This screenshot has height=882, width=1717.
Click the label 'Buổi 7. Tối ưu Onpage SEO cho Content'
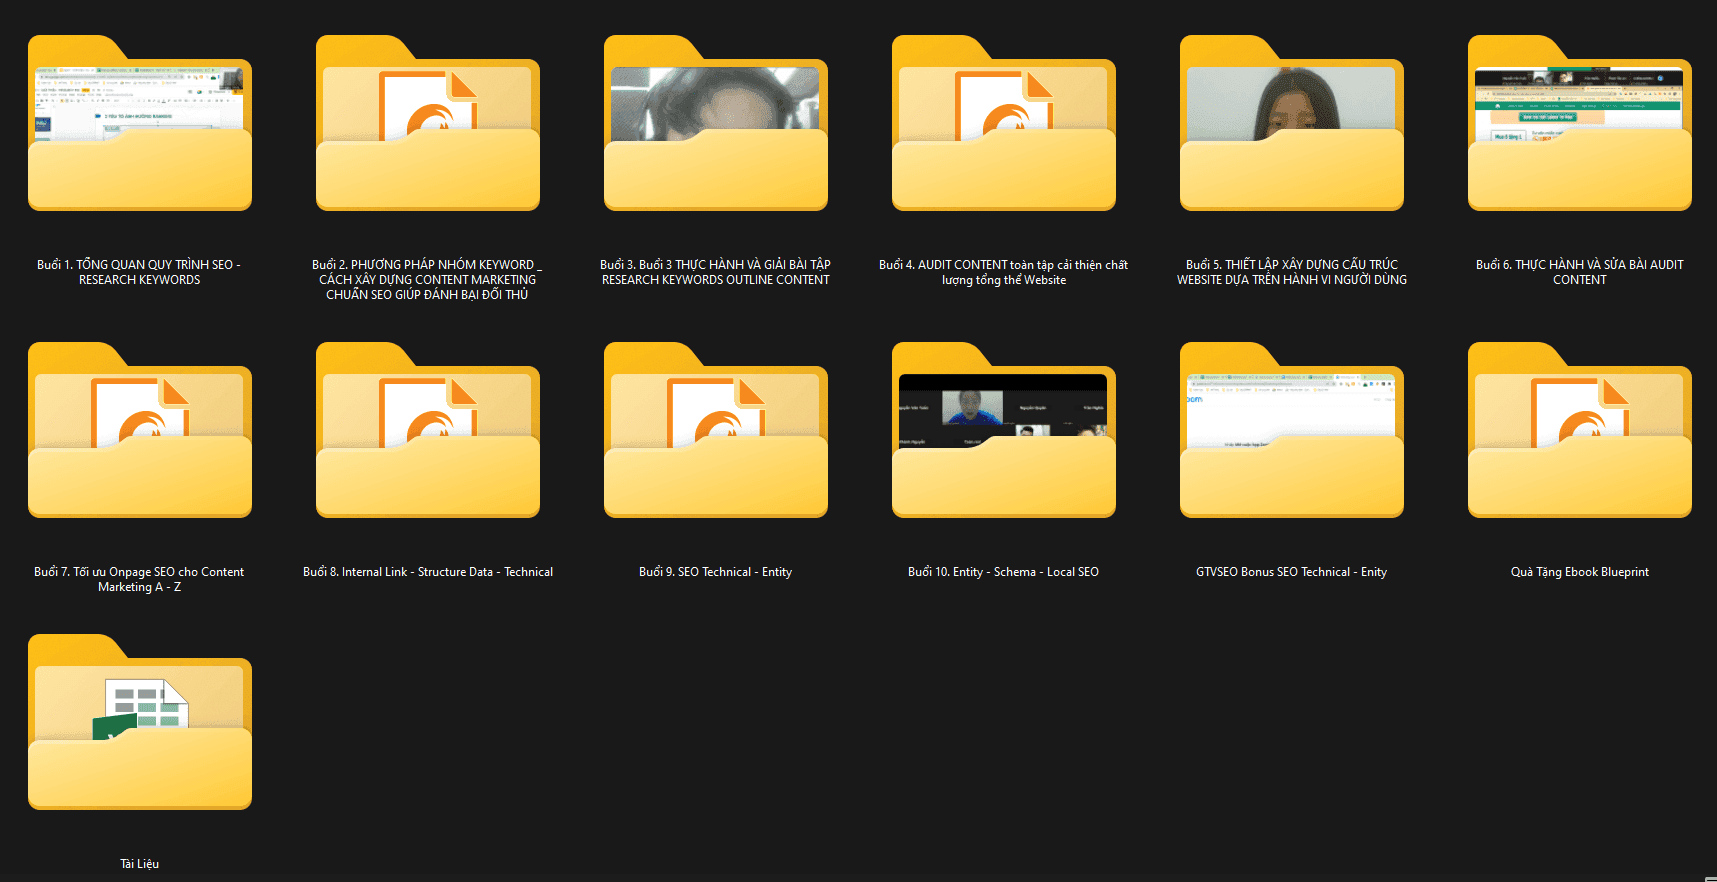[139, 579]
